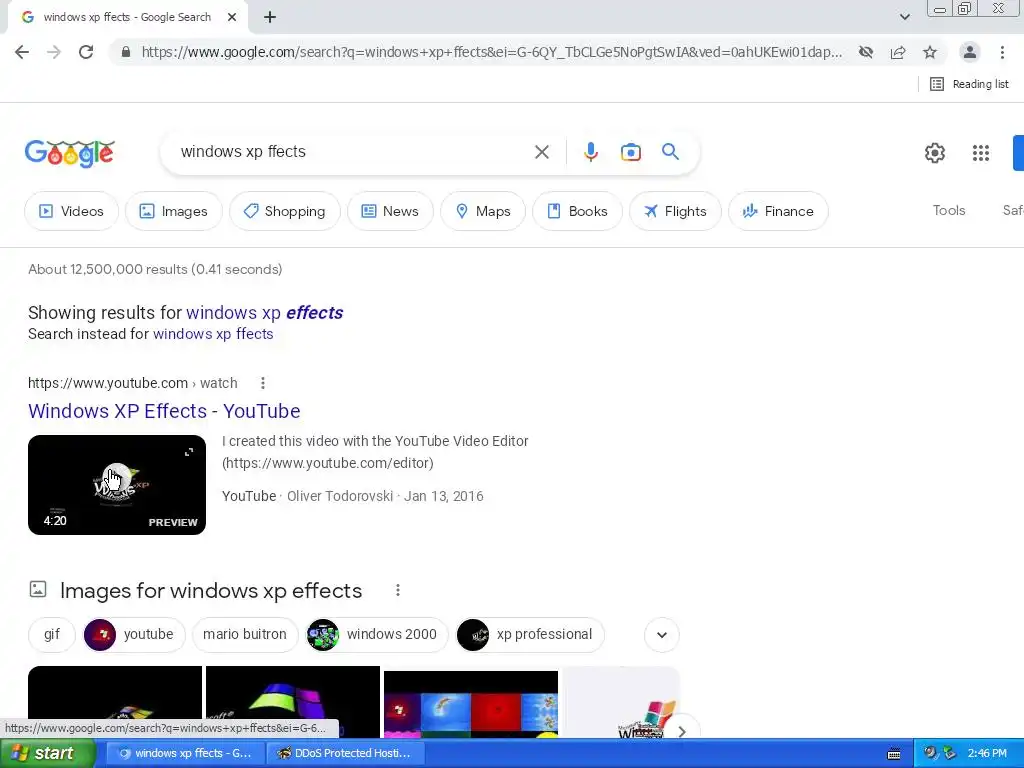The image size is (1024, 768).
Task: Open the three-dot menu beside youtube.com result
Action: coord(263,383)
